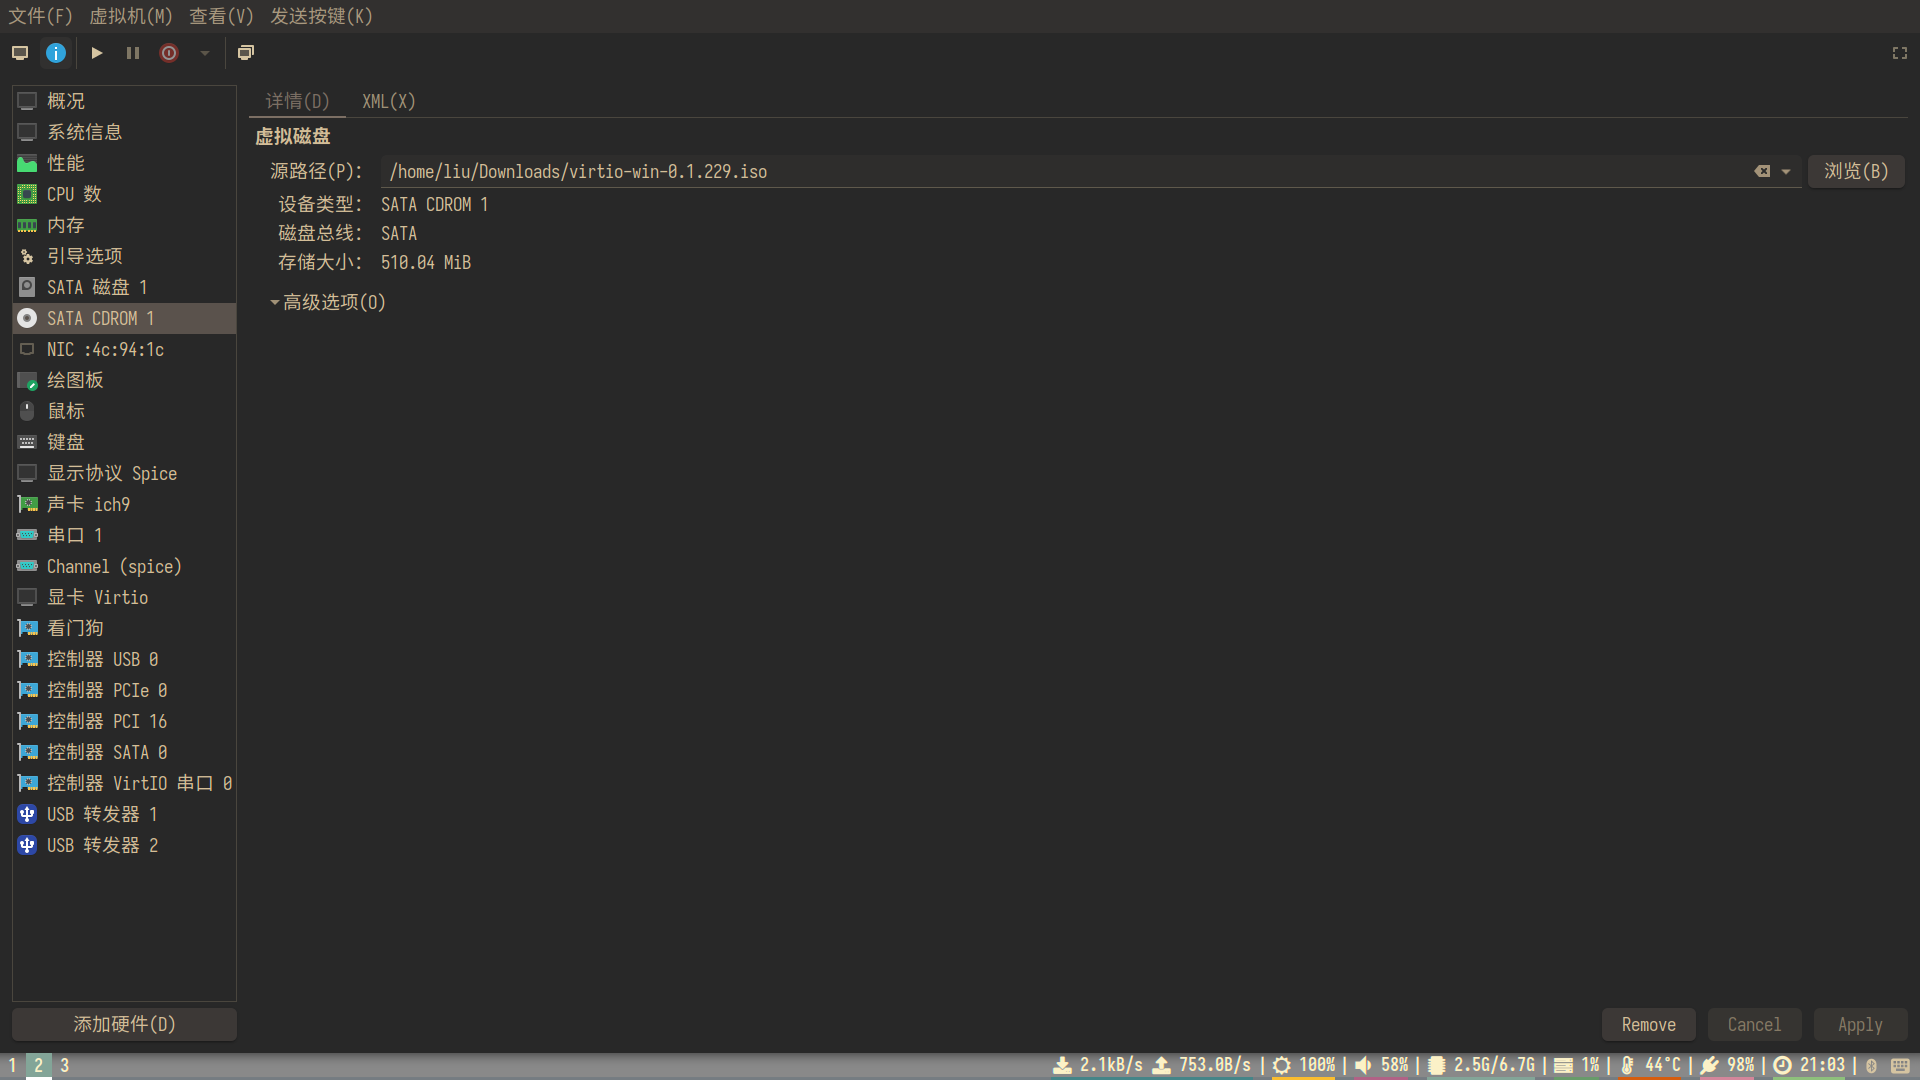
Task: Open the shutdown options dropdown arrow
Action: 205,53
